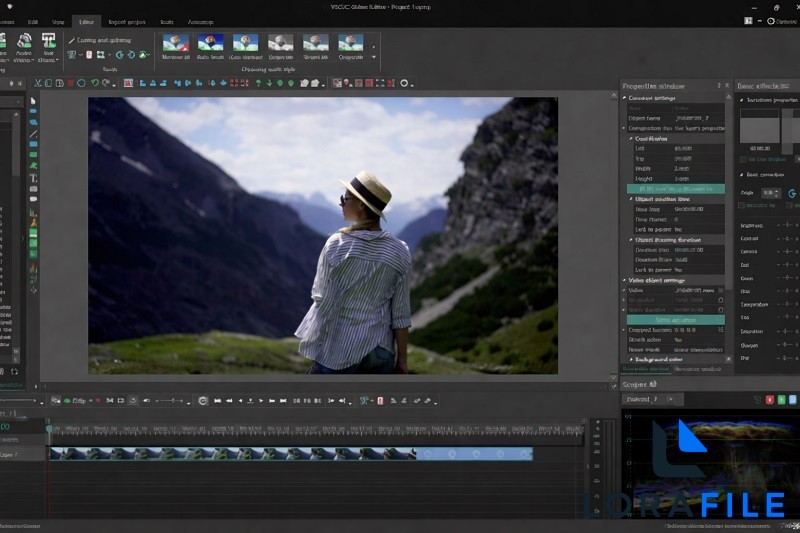Image resolution: width=800 pixels, height=533 pixels.
Task: Click the top-right window layout icon
Action: coord(748,21)
